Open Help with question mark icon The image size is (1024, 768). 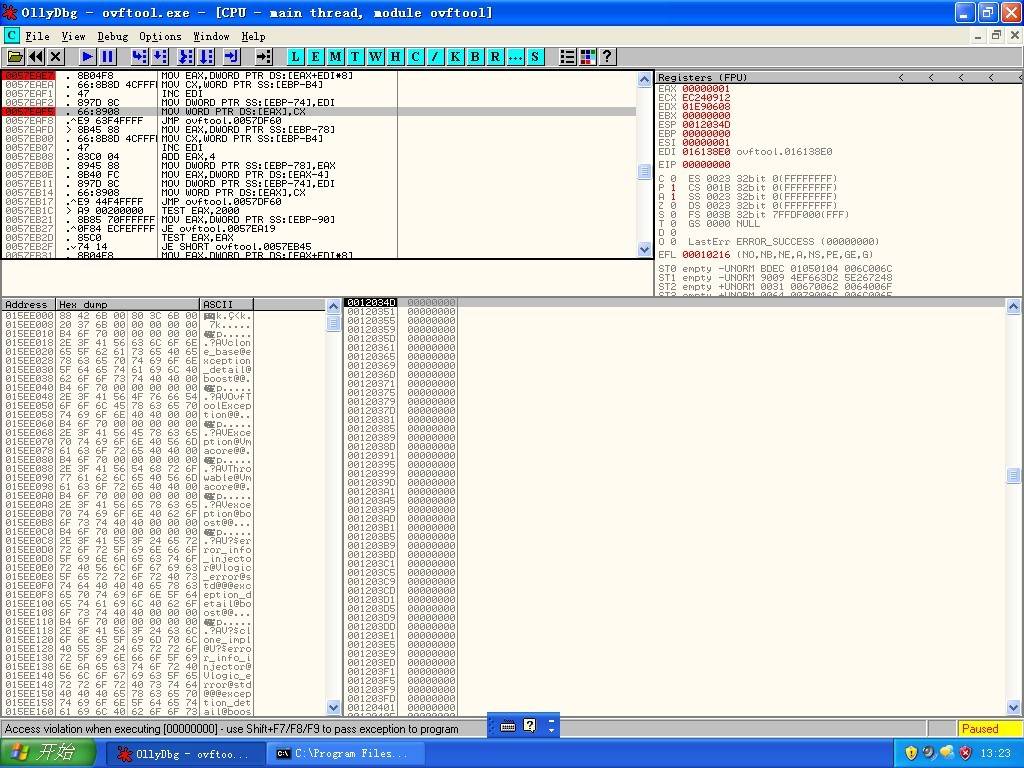click(607, 57)
